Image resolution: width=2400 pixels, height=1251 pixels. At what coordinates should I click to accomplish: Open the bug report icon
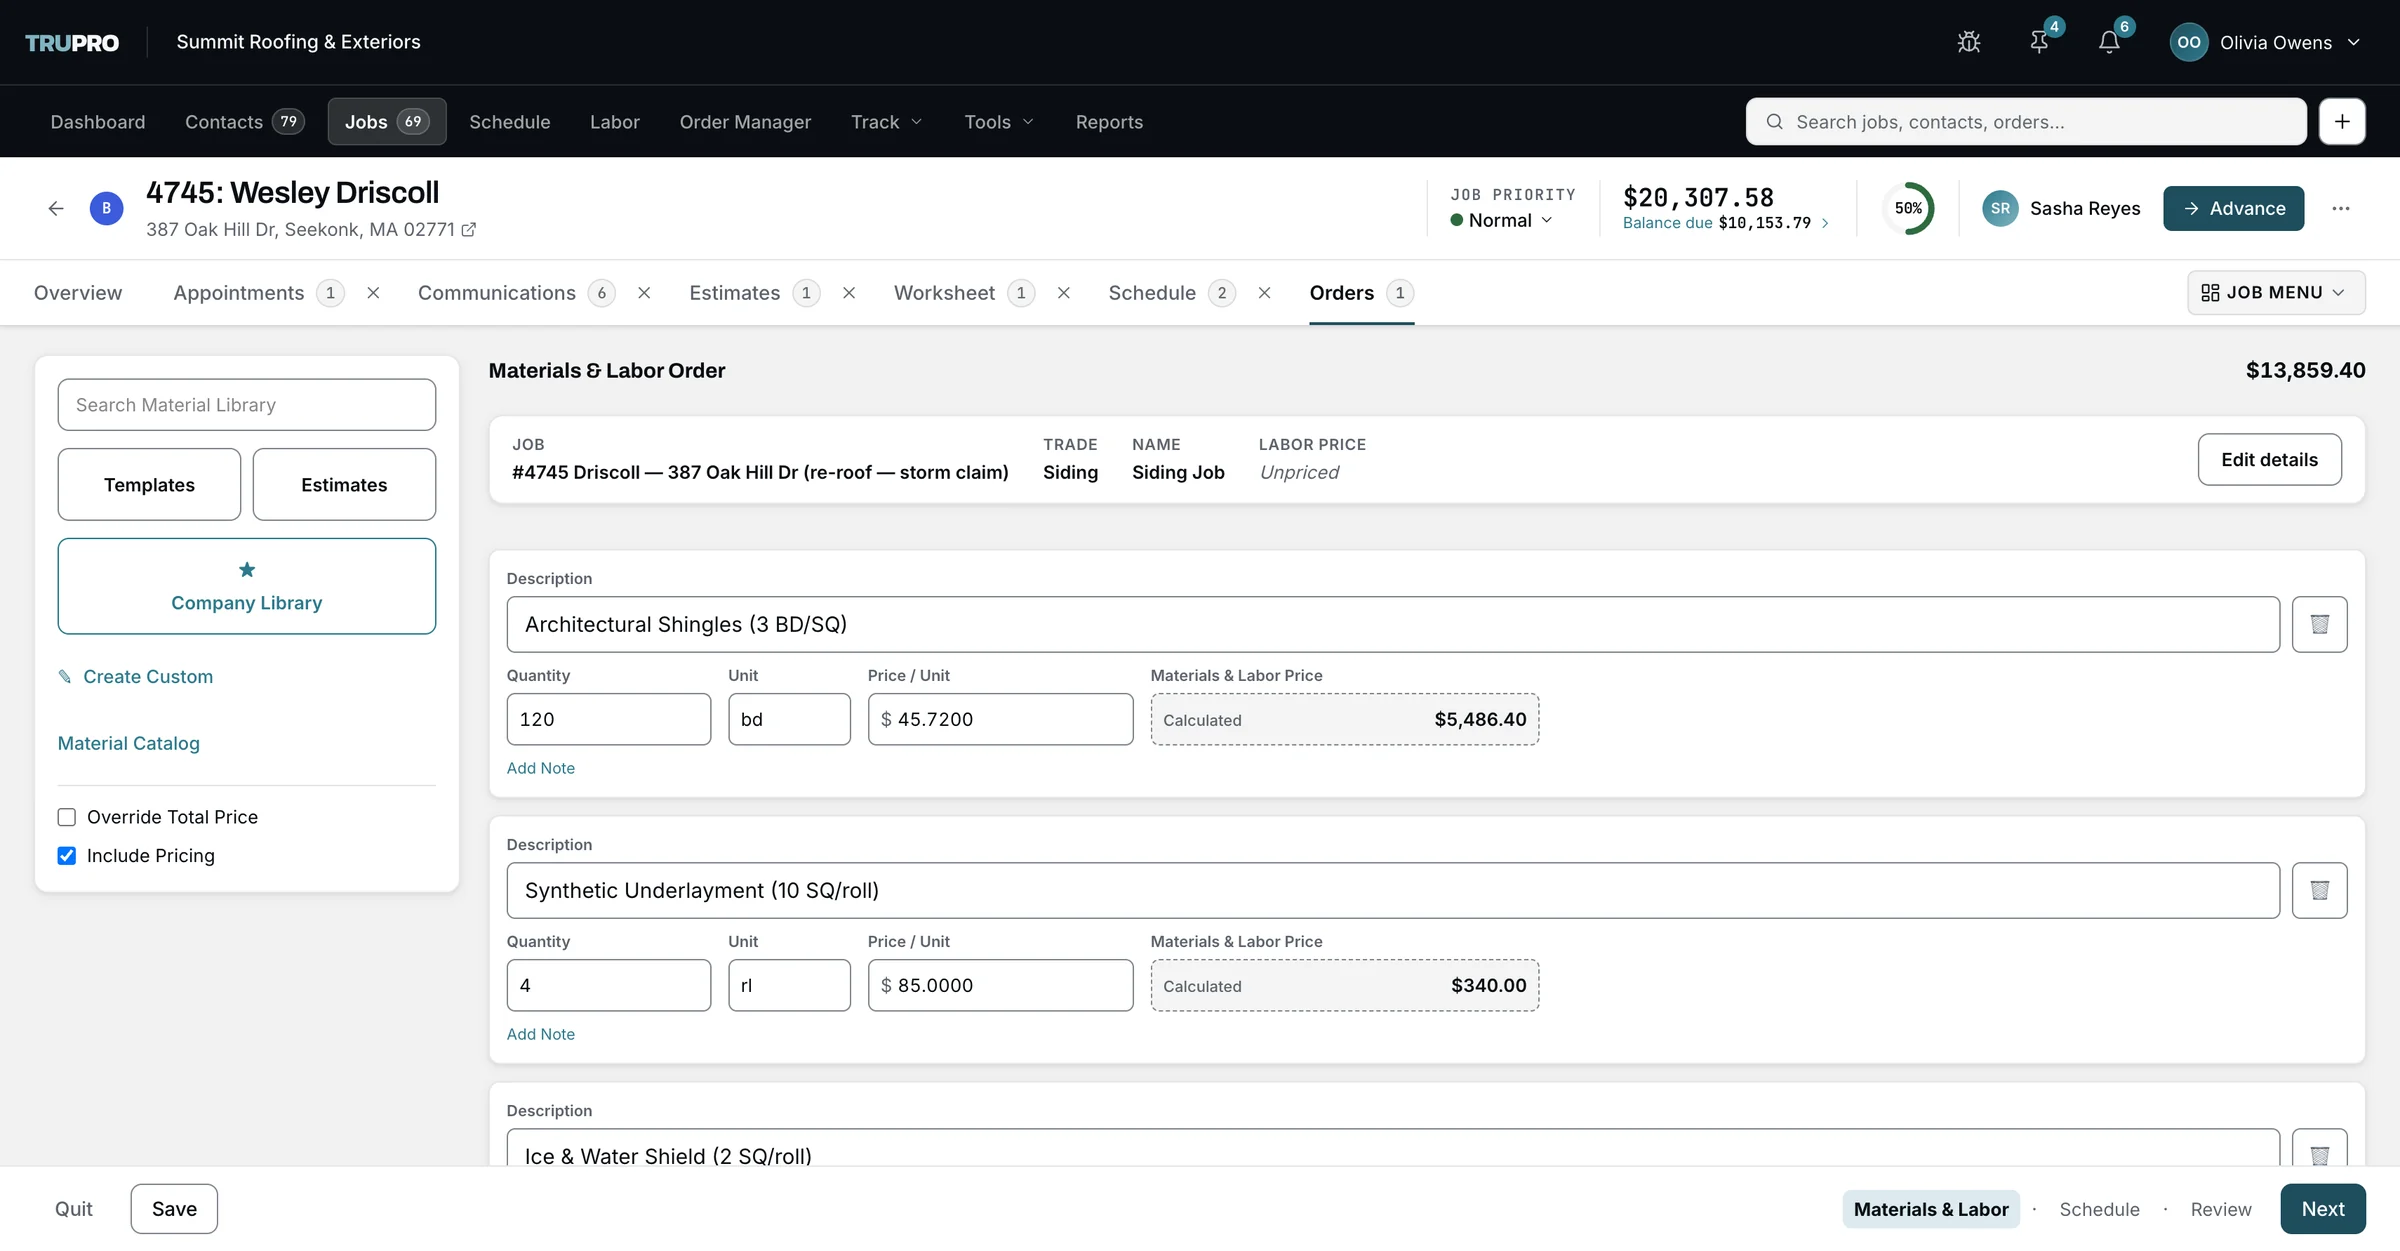click(1969, 42)
